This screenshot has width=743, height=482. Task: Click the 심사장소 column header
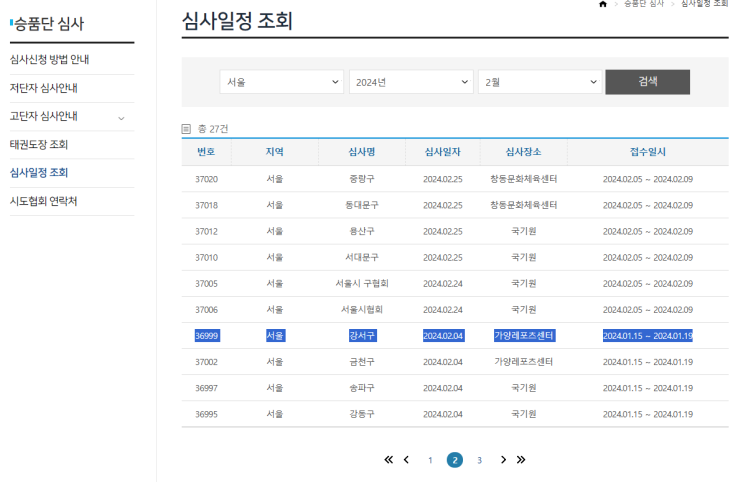(524, 152)
